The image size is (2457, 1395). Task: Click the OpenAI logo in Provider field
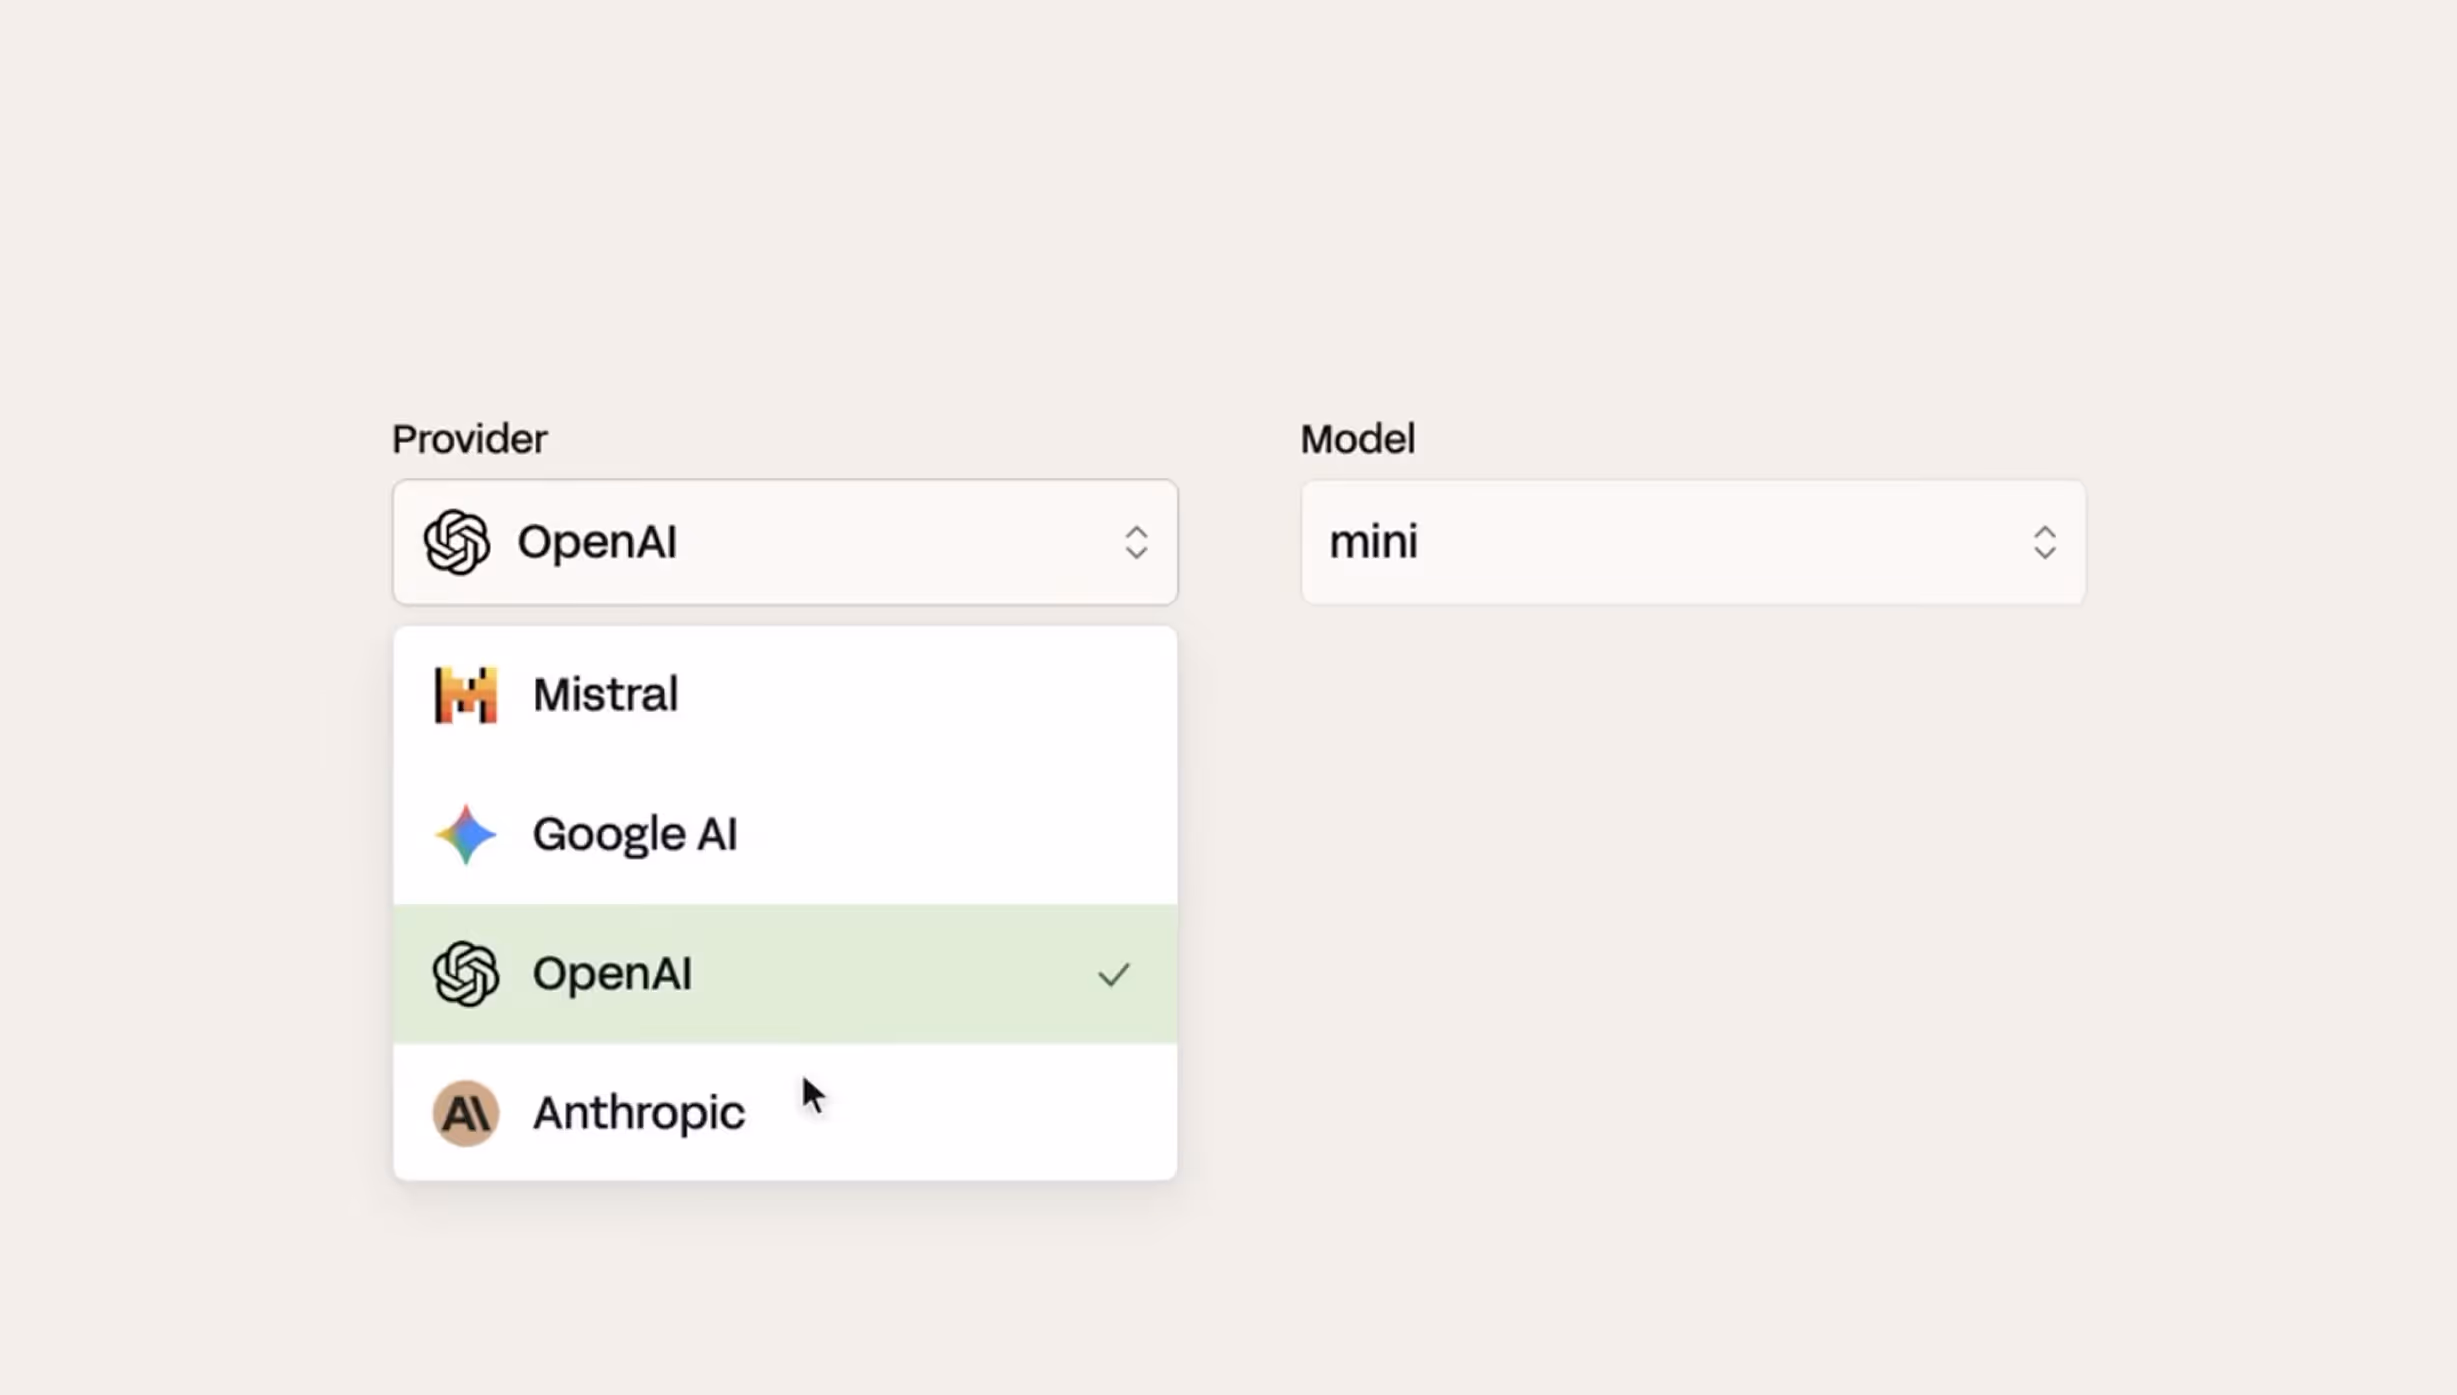[457, 542]
